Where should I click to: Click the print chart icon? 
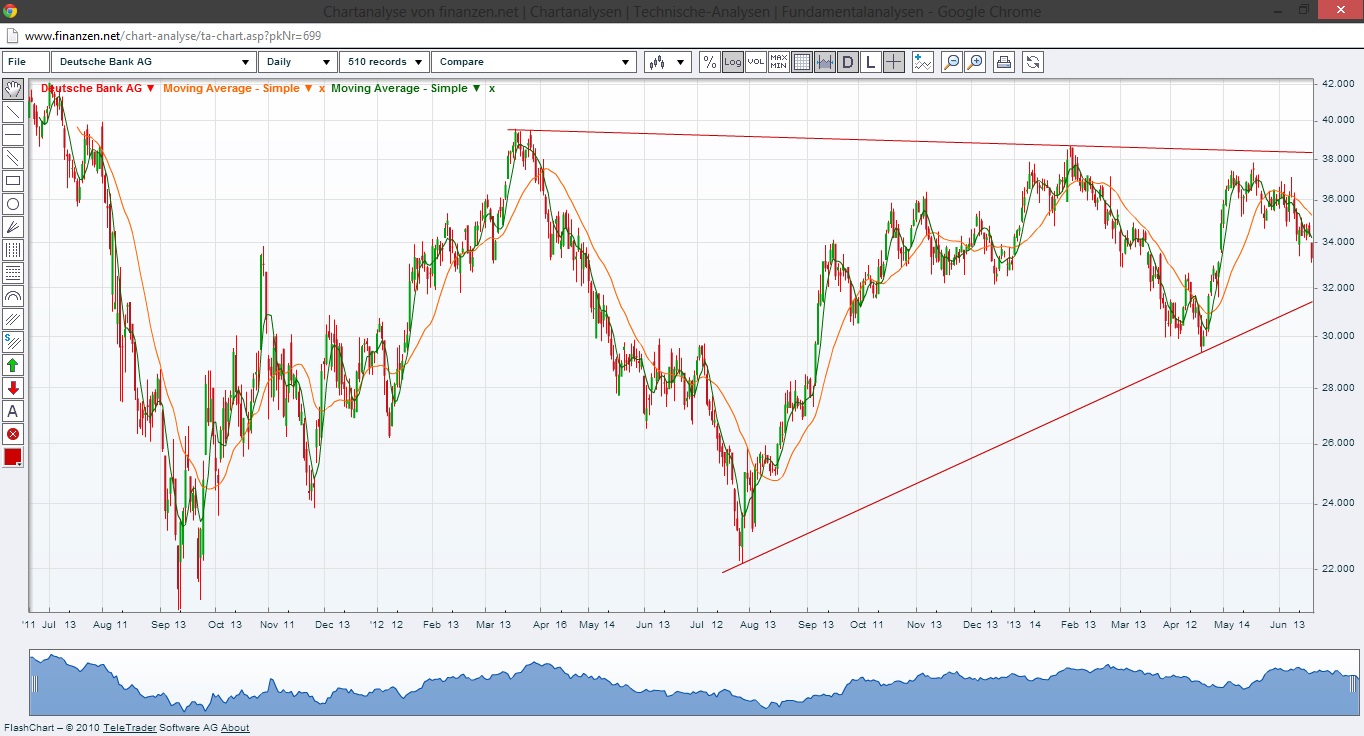pos(1003,61)
